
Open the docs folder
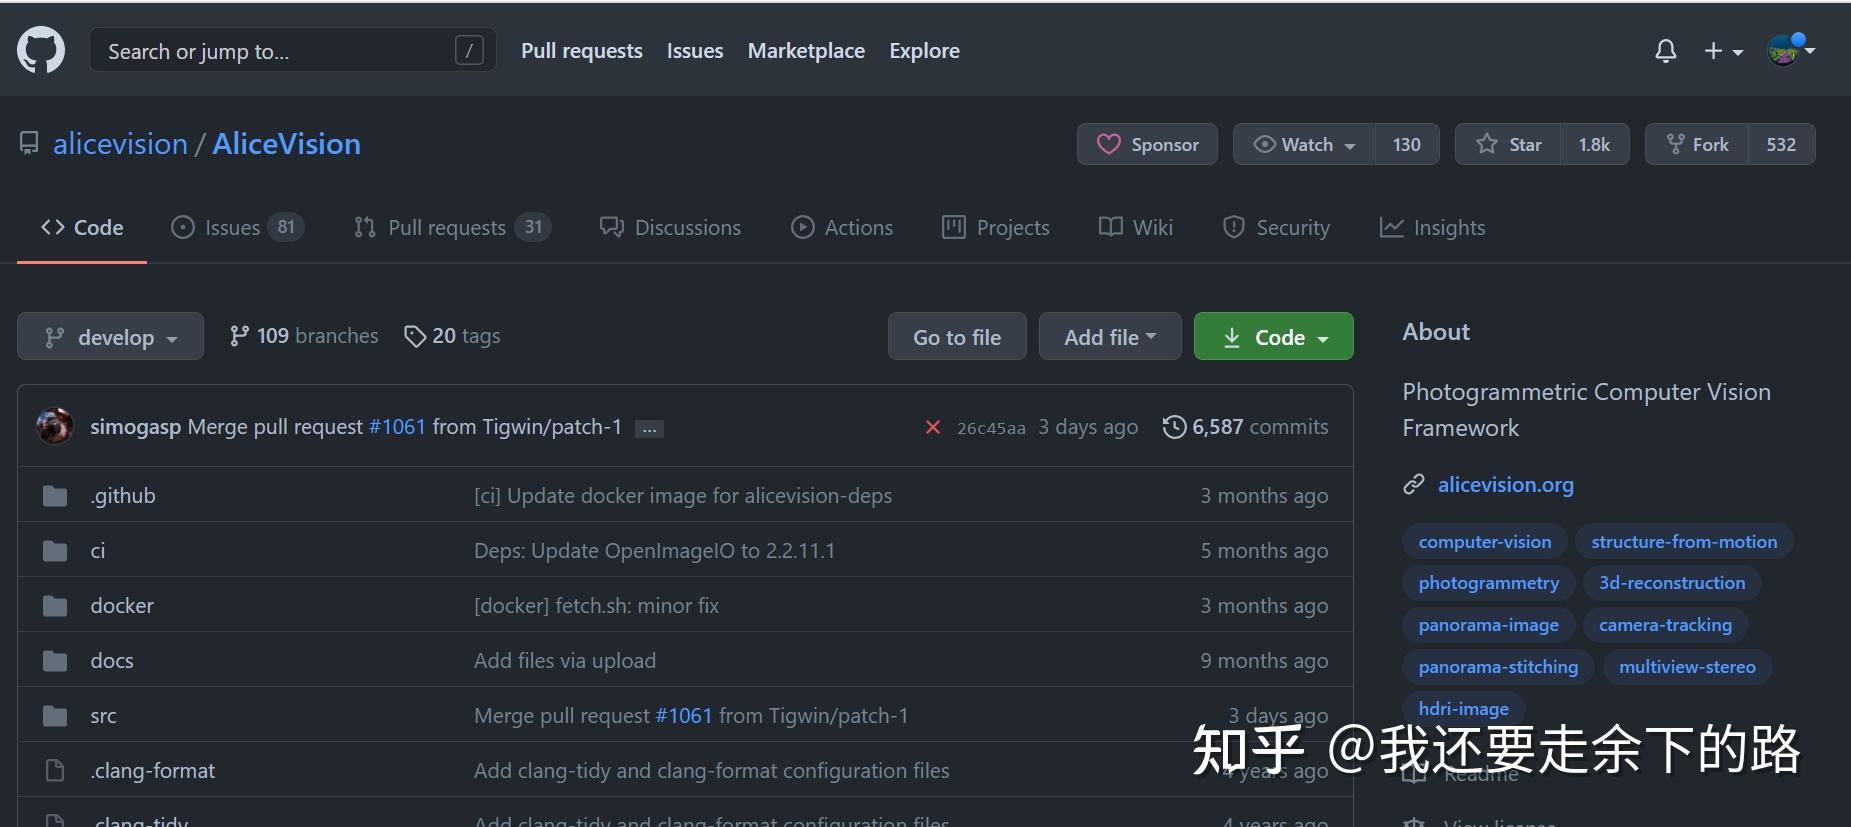click(112, 660)
